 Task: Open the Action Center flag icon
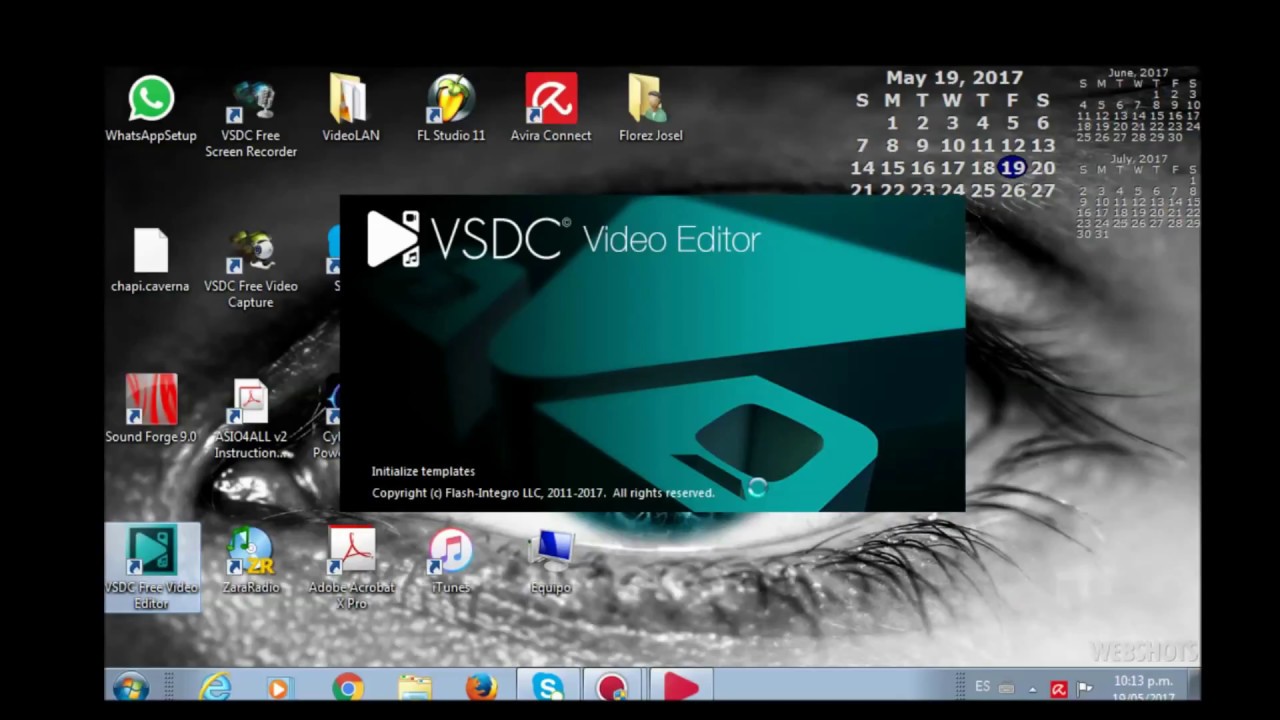click(1084, 689)
